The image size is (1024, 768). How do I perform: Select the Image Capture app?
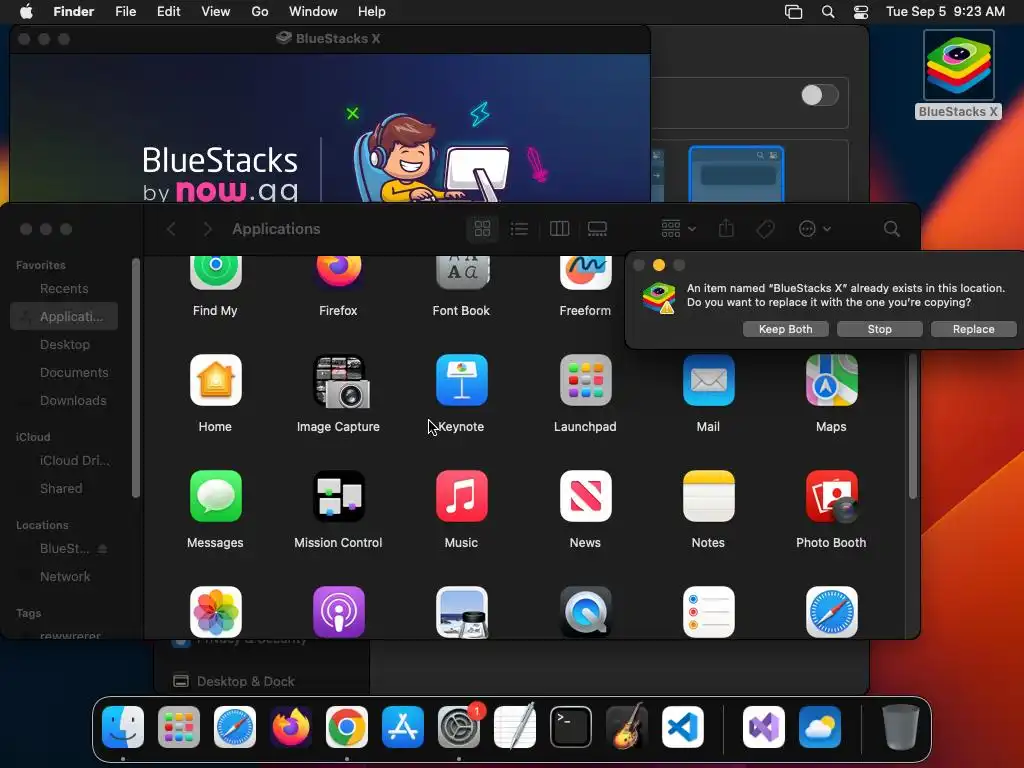coord(342,381)
